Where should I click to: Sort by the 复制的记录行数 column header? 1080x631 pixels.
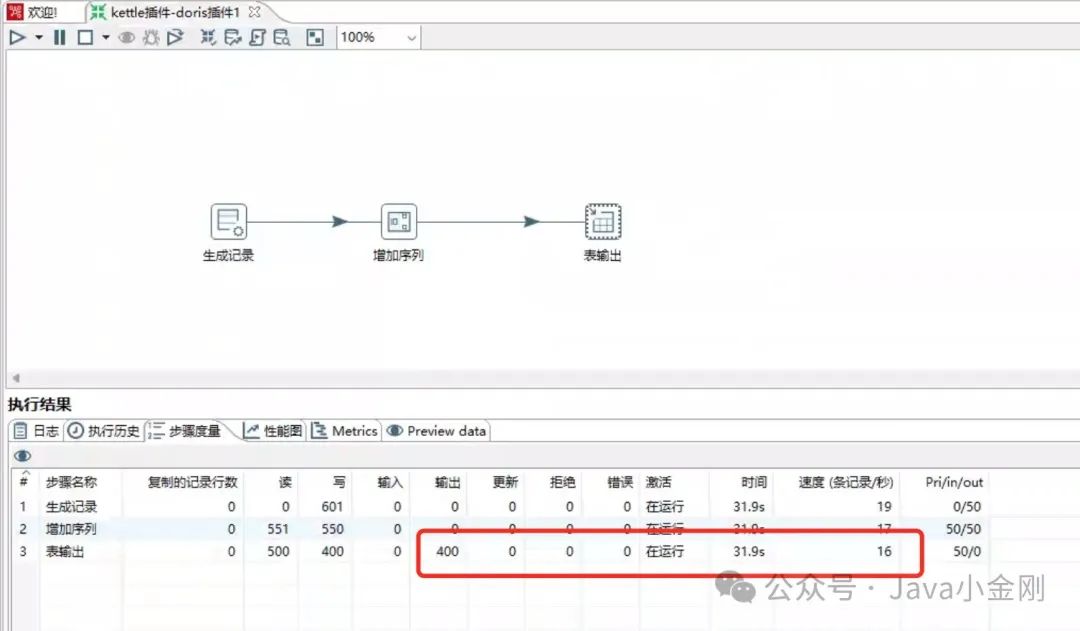192,482
